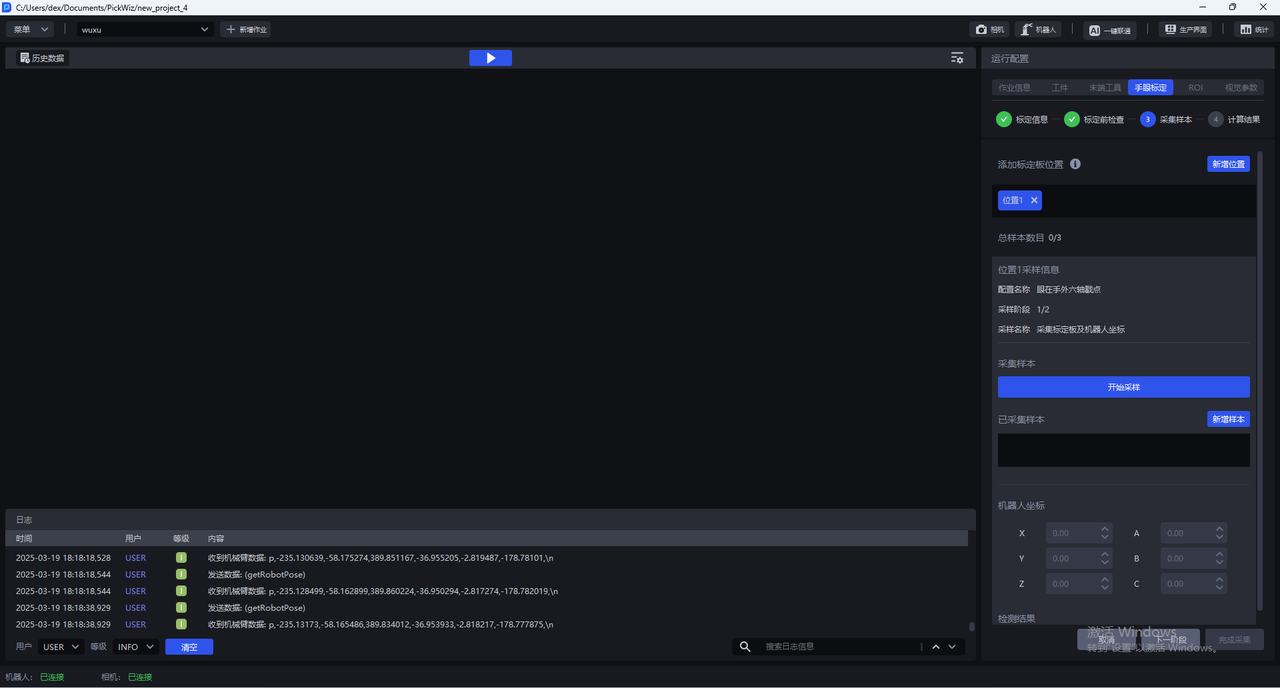Screen dimensions: 1280x688
Task: Open the wuxu job selector dropdown
Action: pos(145,30)
